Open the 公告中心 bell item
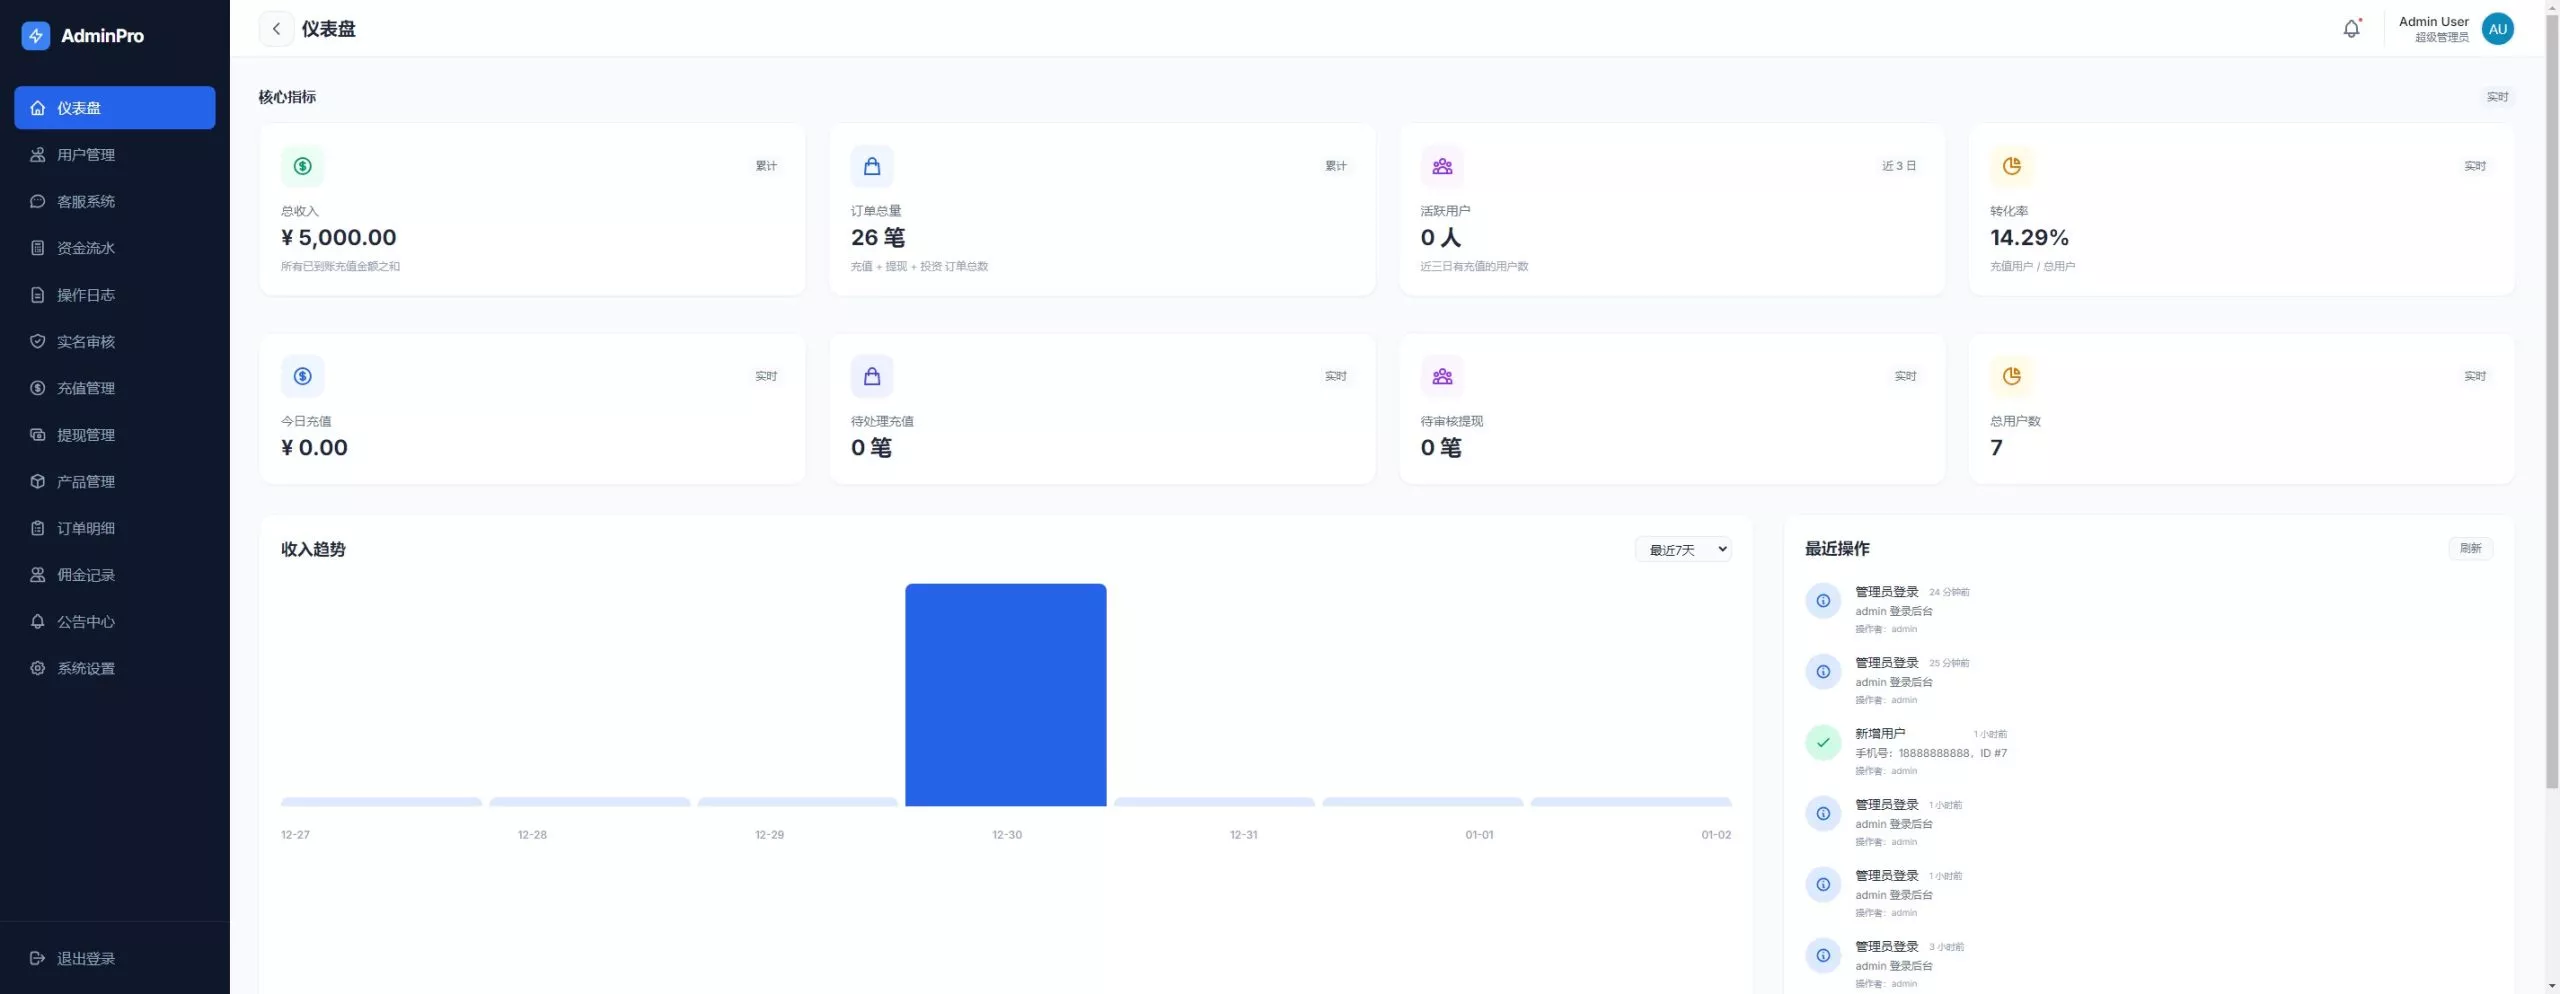This screenshot has height=994, width=2560. click(84, 621)
